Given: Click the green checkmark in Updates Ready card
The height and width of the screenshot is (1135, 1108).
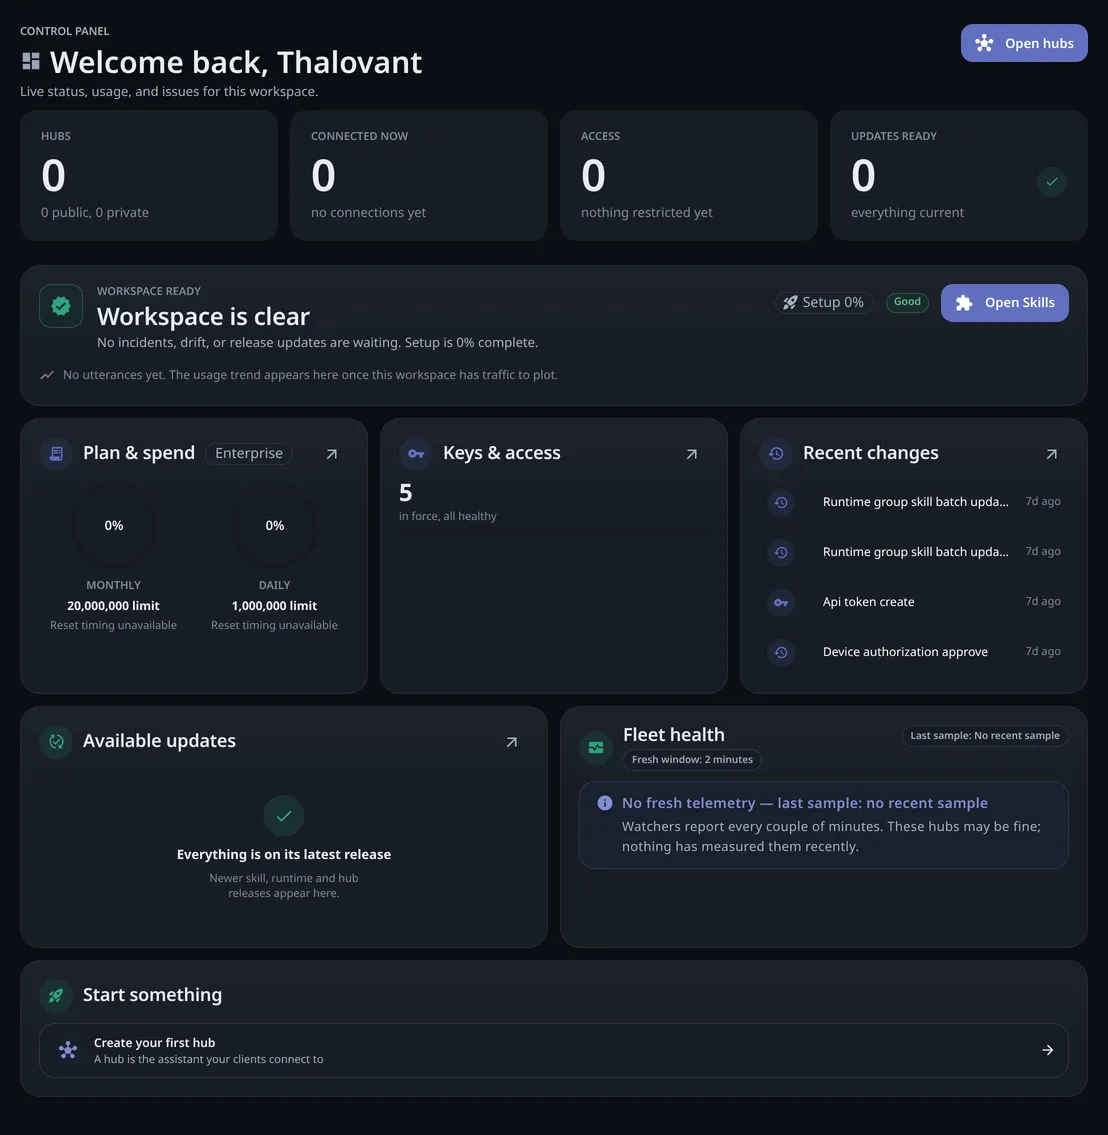Looking at the screenshot, I should pos(1052,182).
